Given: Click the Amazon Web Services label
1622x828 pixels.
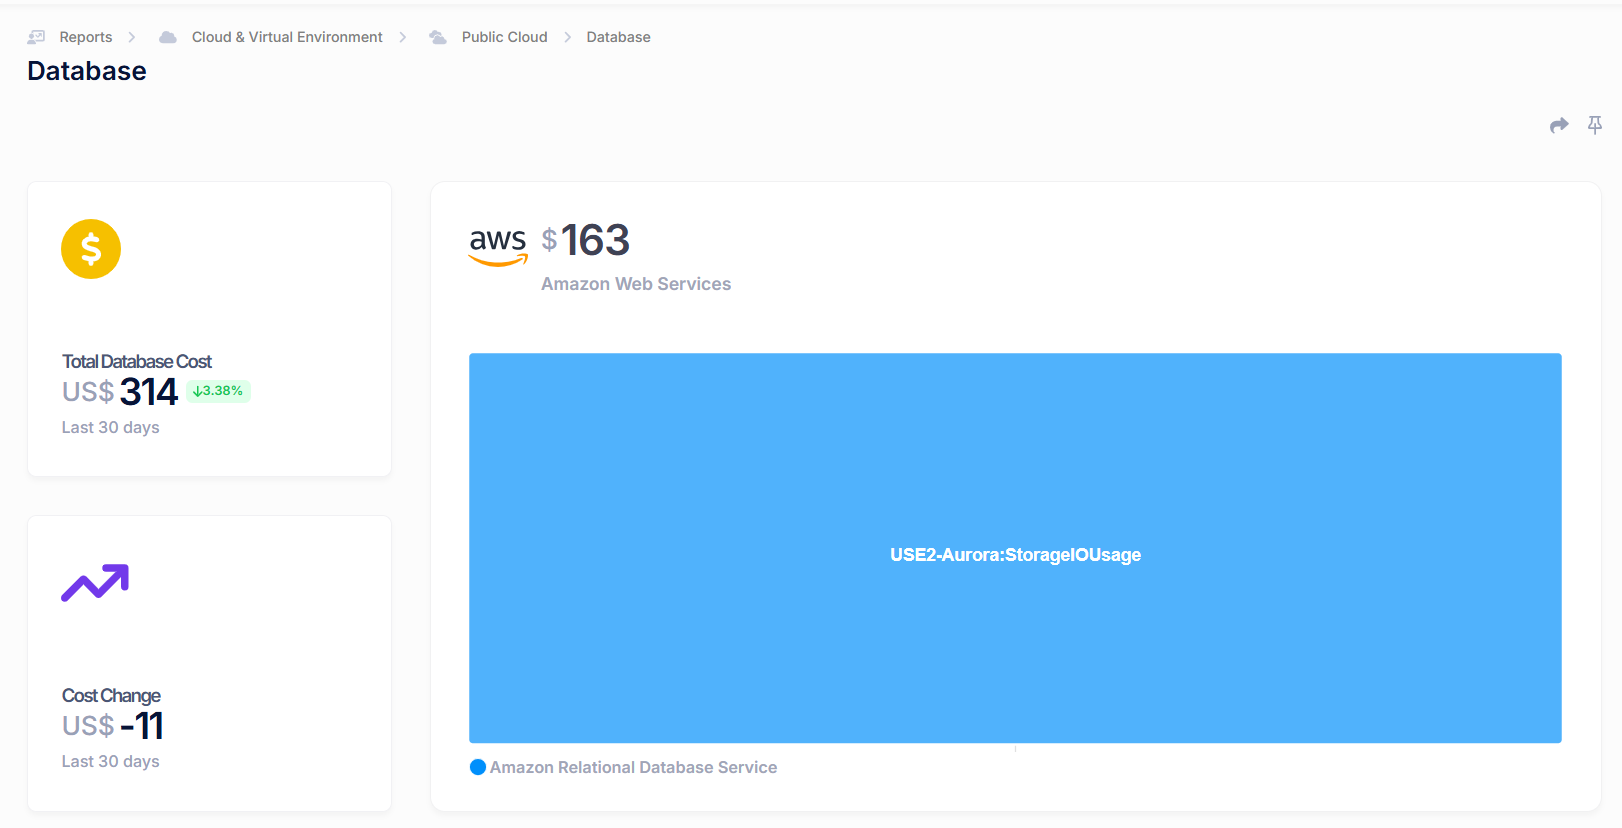Looking at the screenshot, I should click(636, 284).
